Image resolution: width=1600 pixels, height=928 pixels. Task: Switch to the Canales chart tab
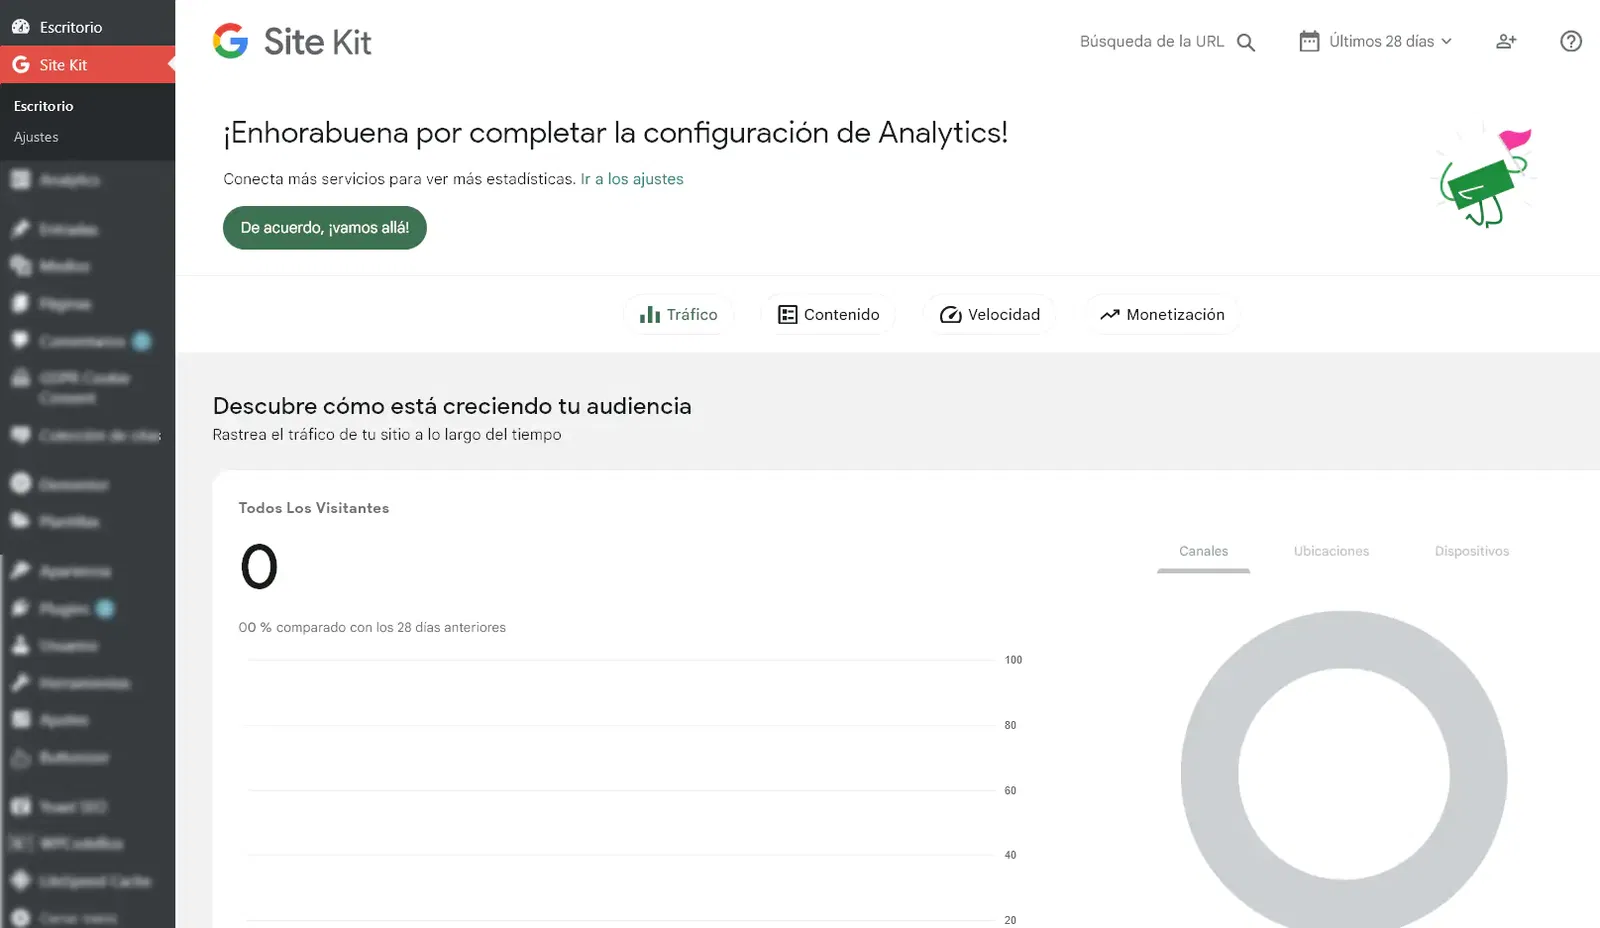tap(1203, 551)
